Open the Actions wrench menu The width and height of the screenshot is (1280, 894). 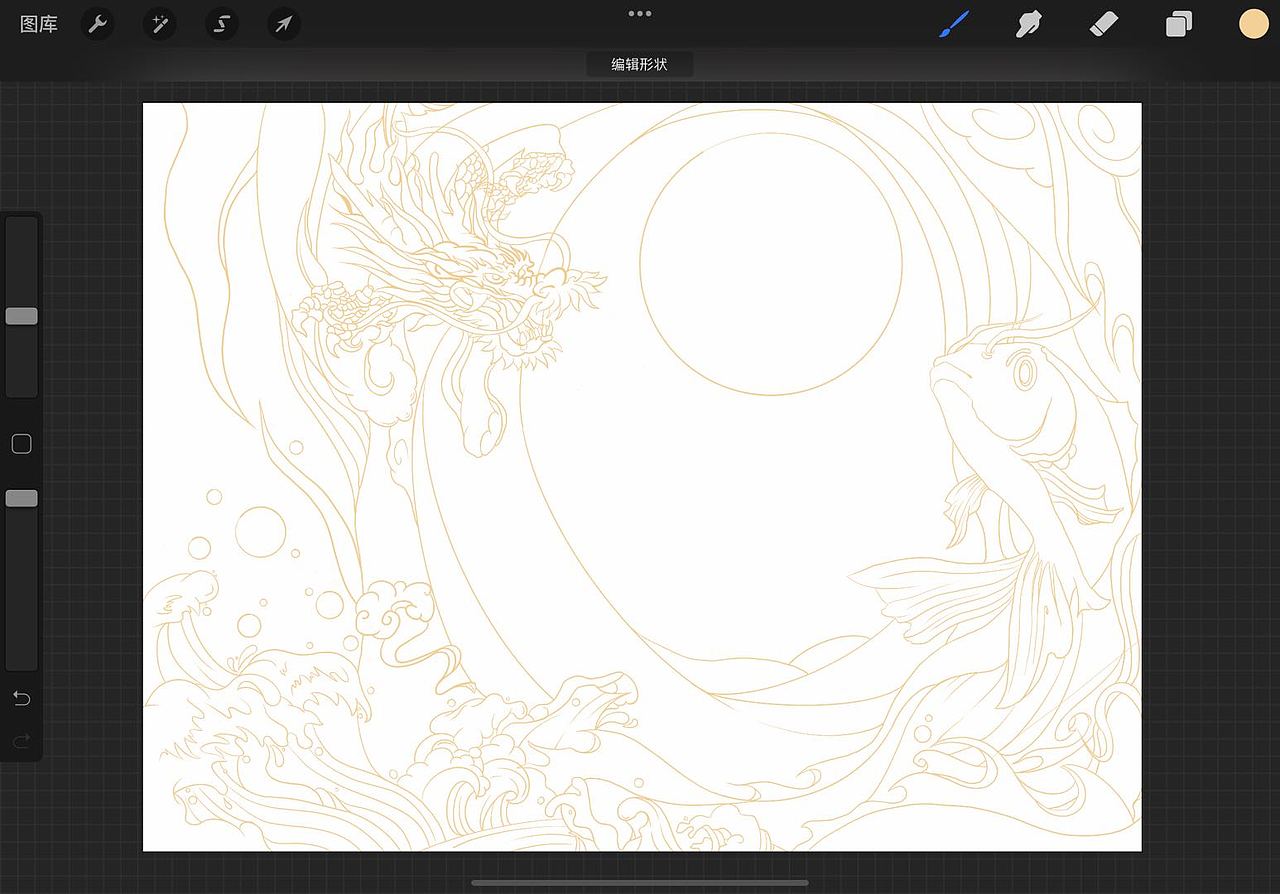(x=97, y=24)
